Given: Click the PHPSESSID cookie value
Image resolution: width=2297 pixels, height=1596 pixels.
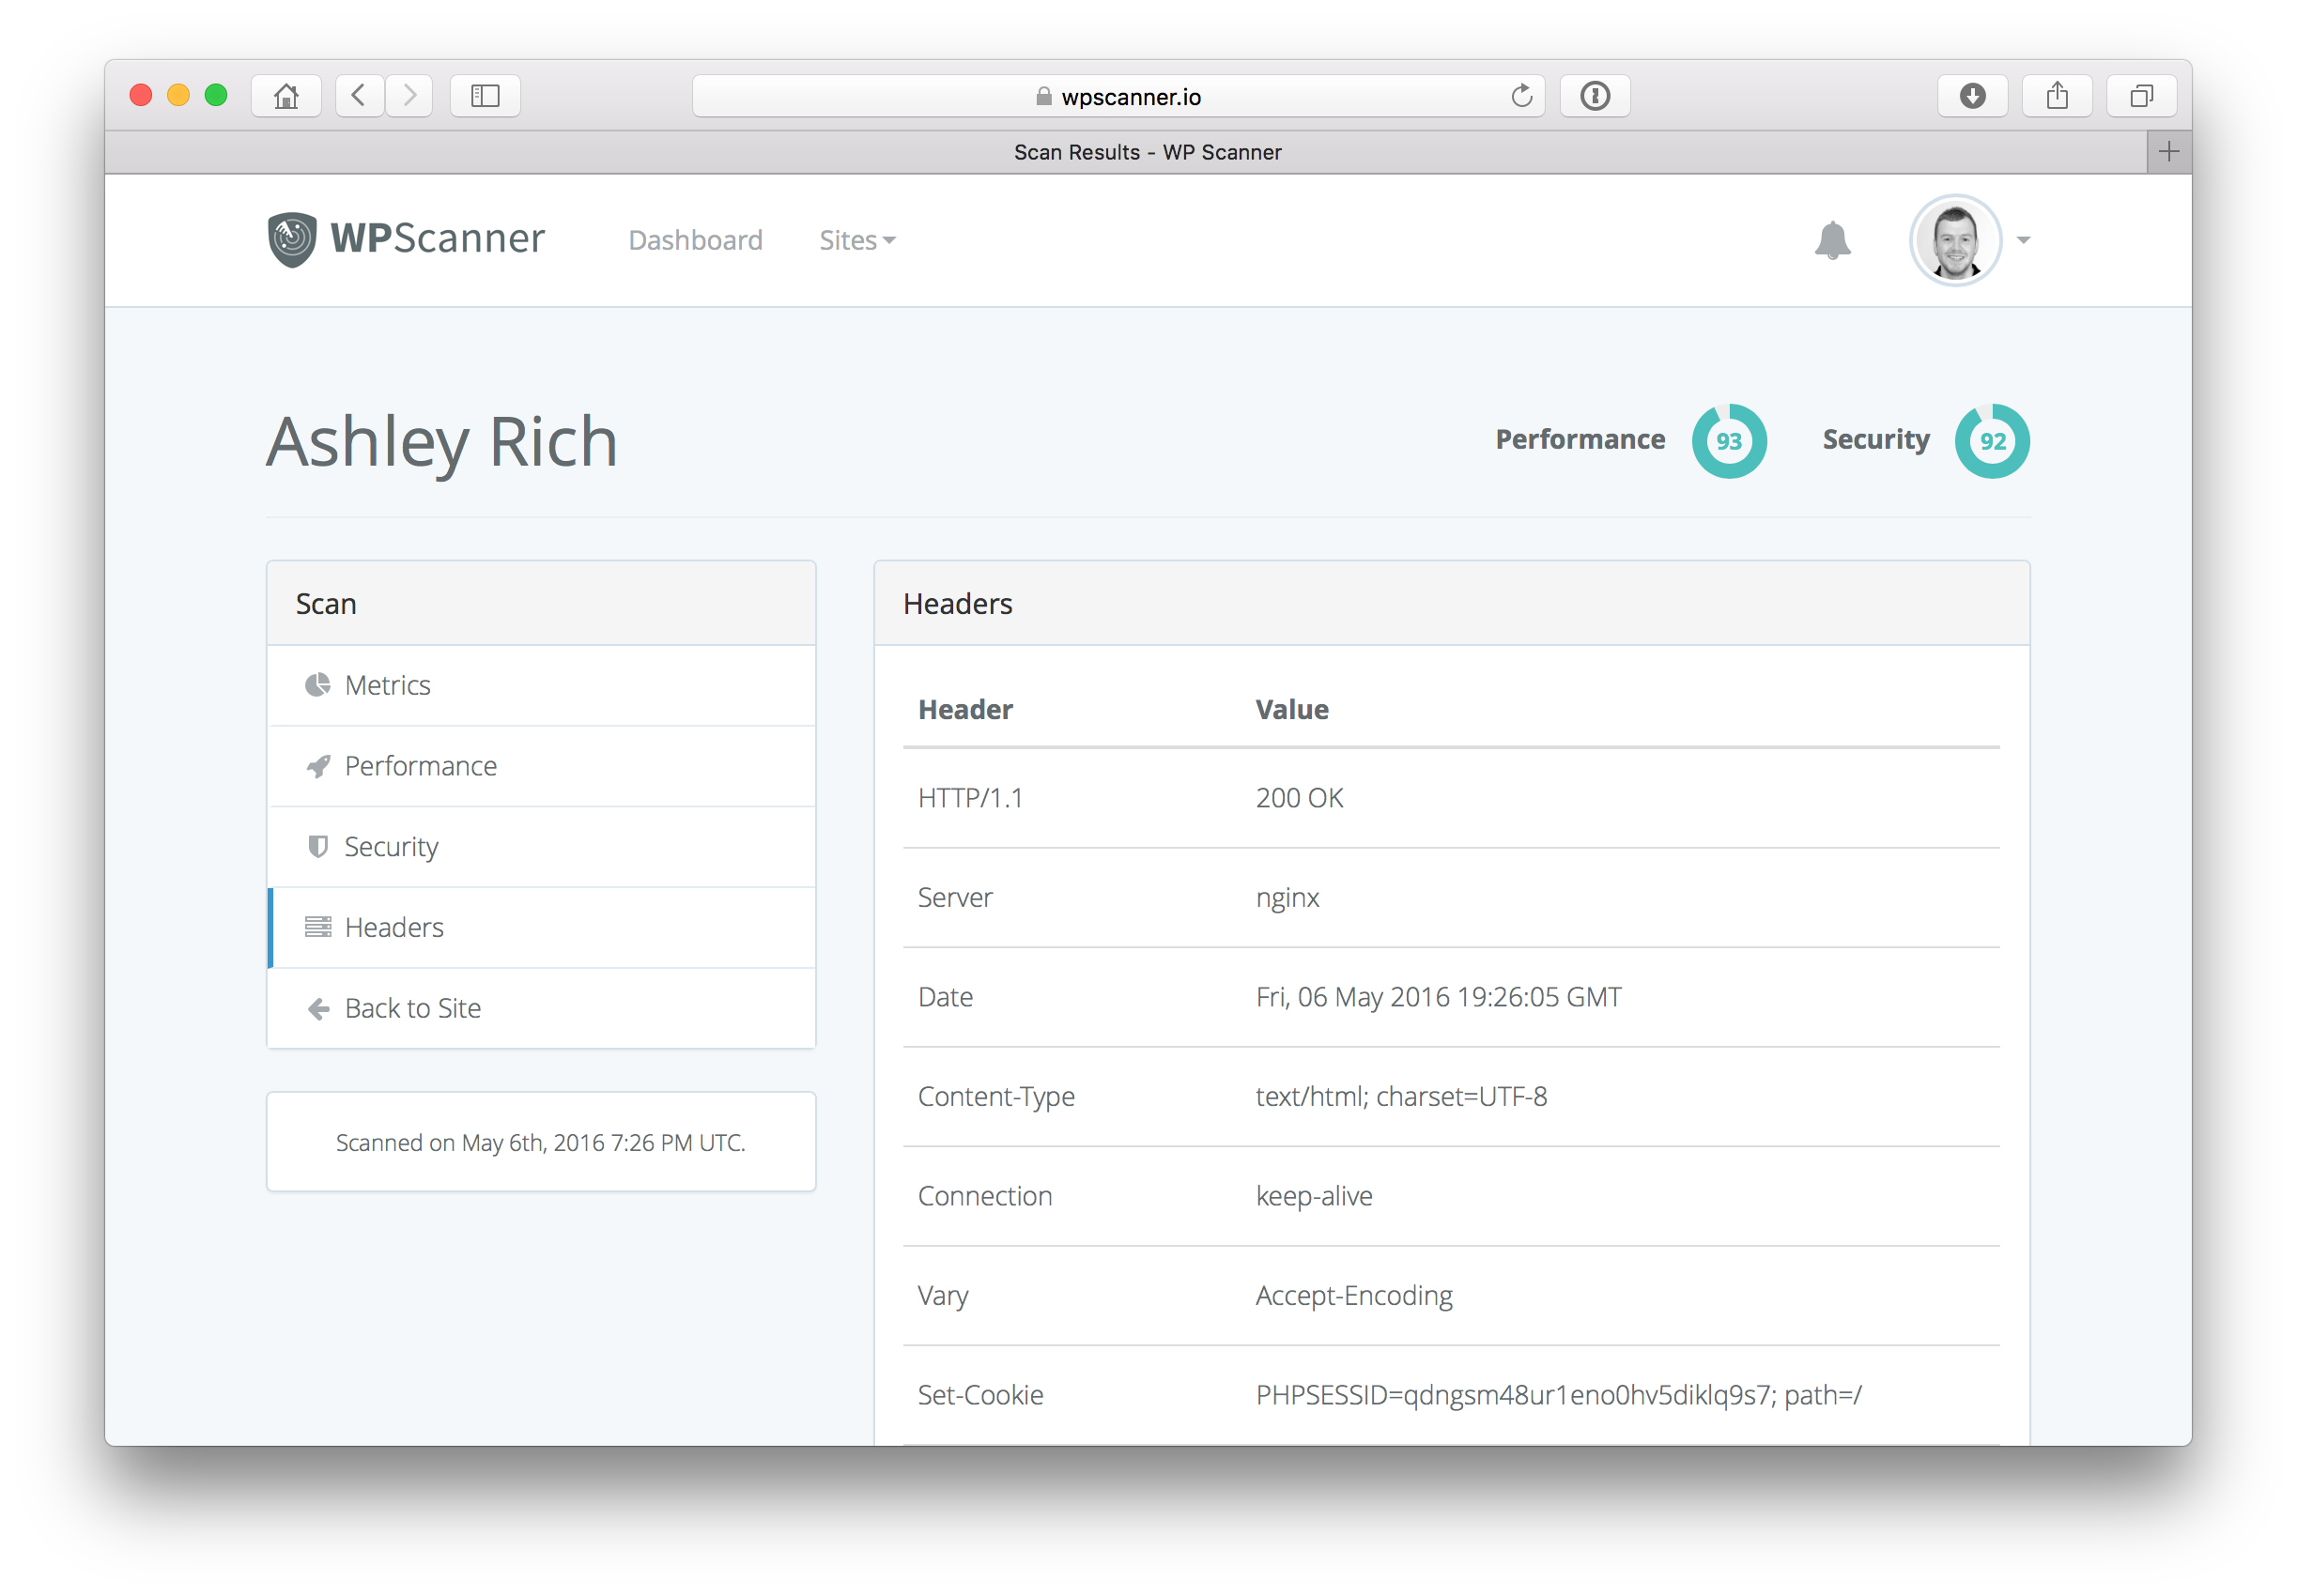Looking at the screenshot, I should coord(1558,1395).
